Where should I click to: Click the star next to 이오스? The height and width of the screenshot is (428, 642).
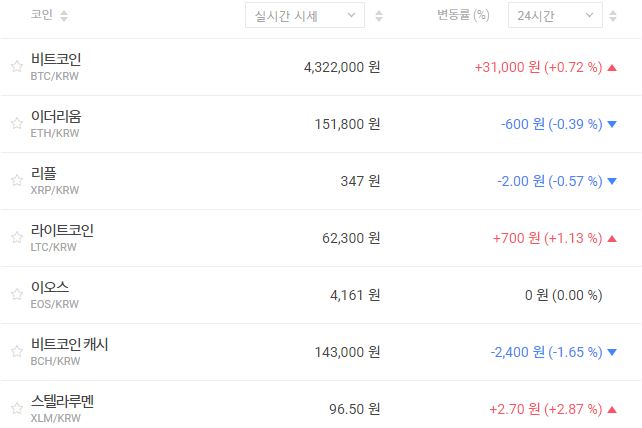coord(16,295)
